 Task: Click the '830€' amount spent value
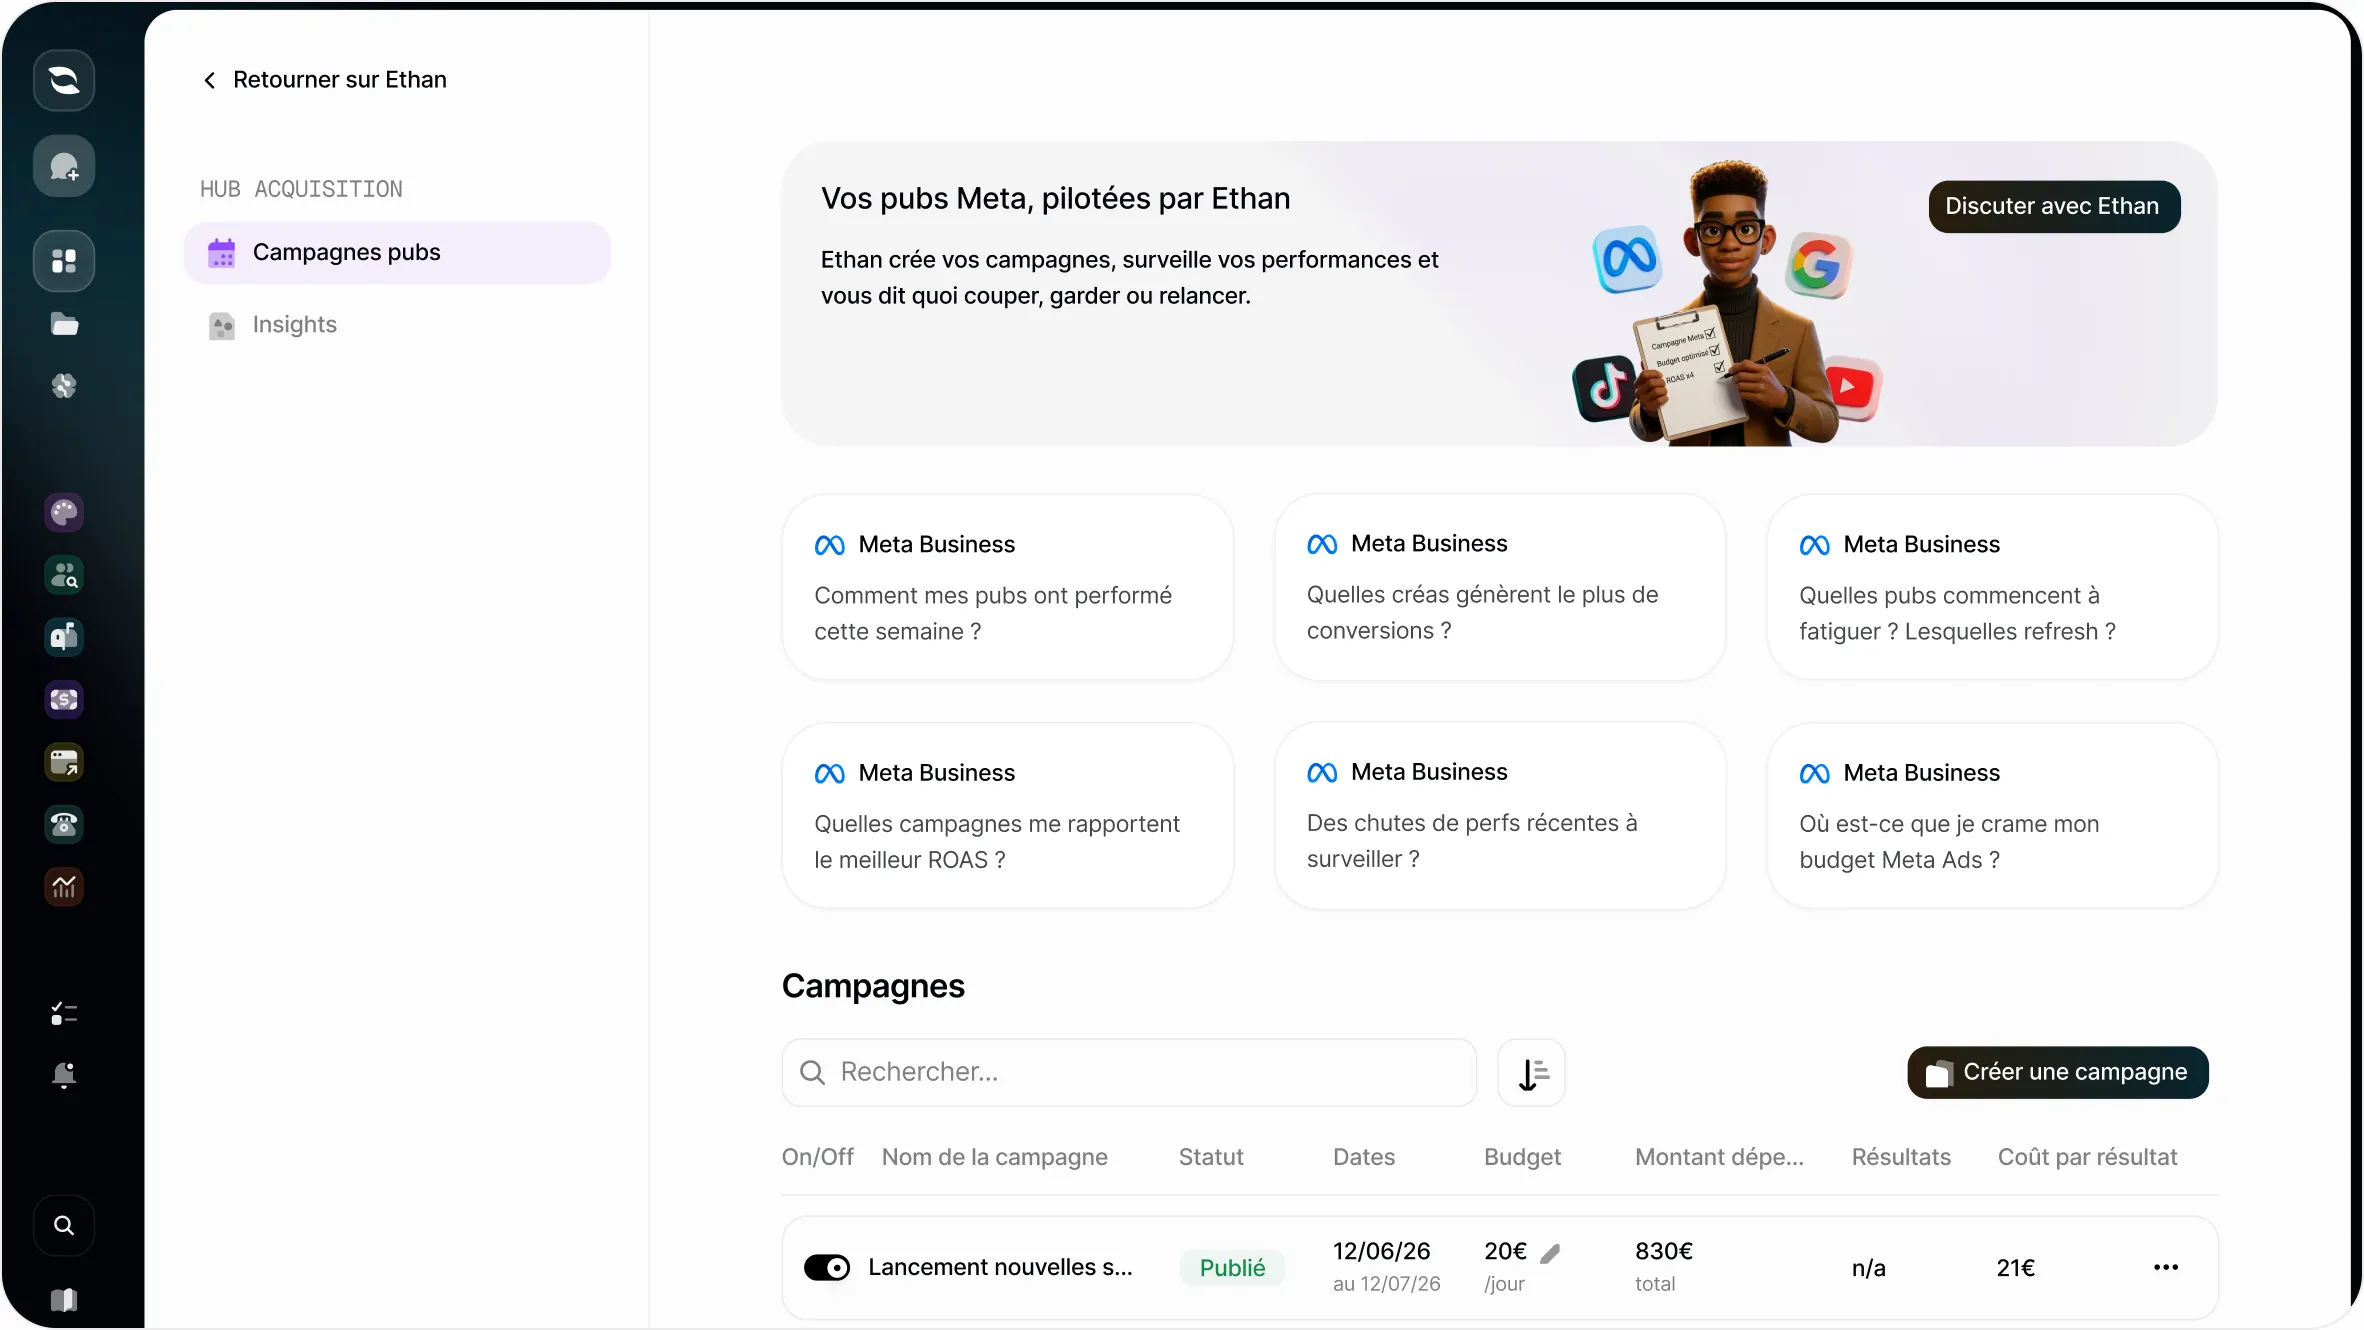(1664, 1251)
